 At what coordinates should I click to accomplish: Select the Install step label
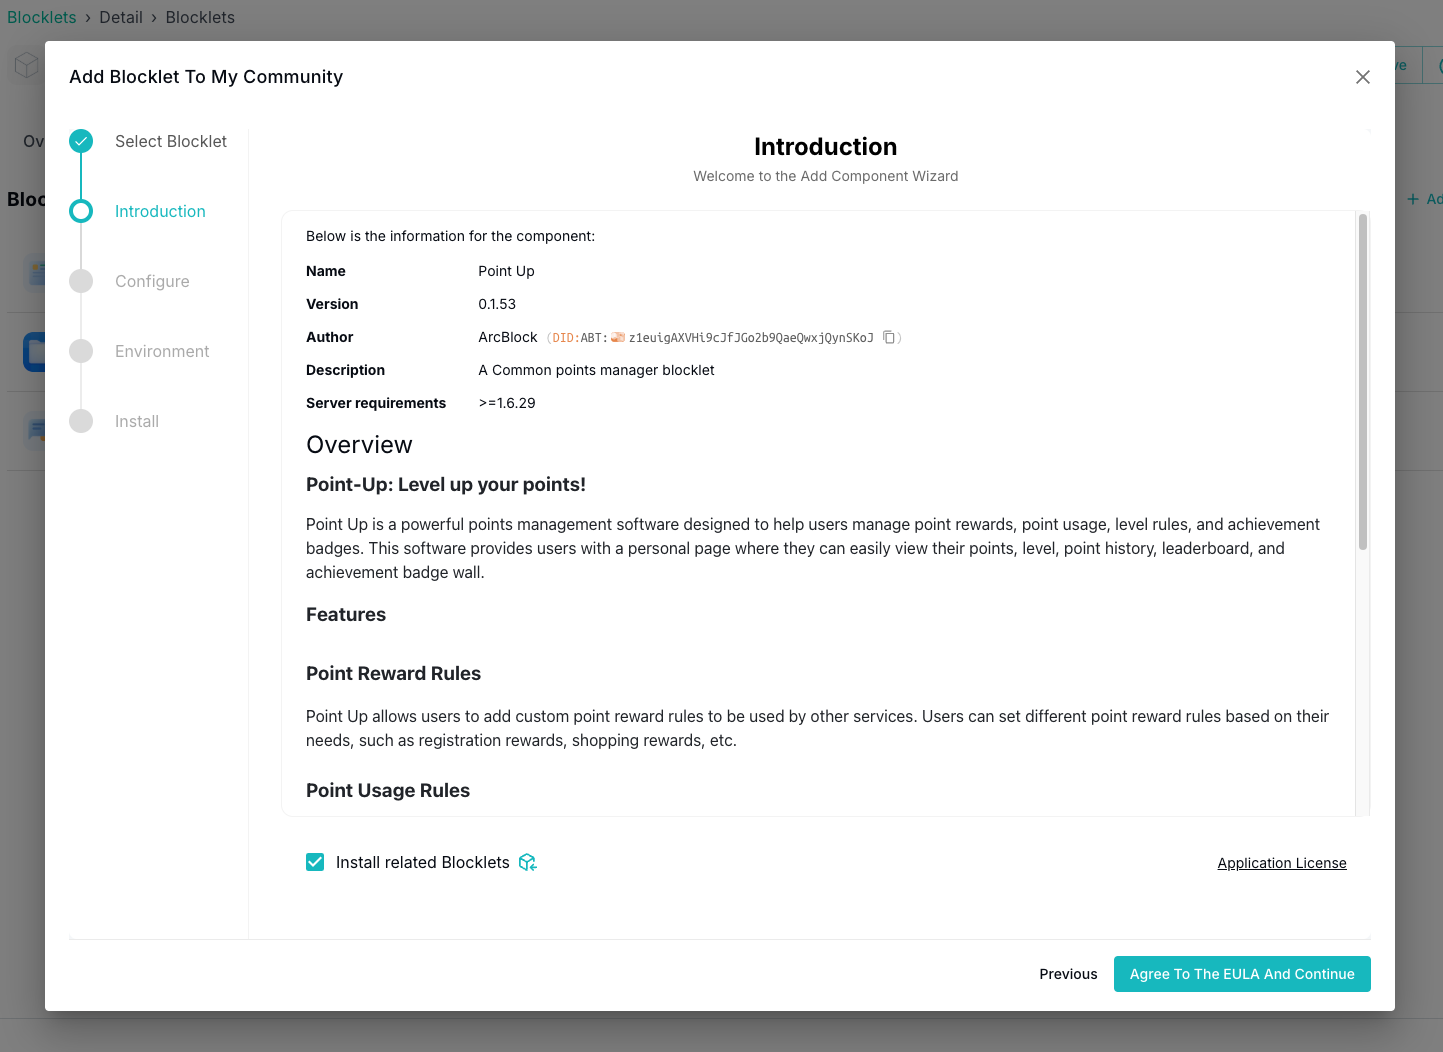[137, 421]
